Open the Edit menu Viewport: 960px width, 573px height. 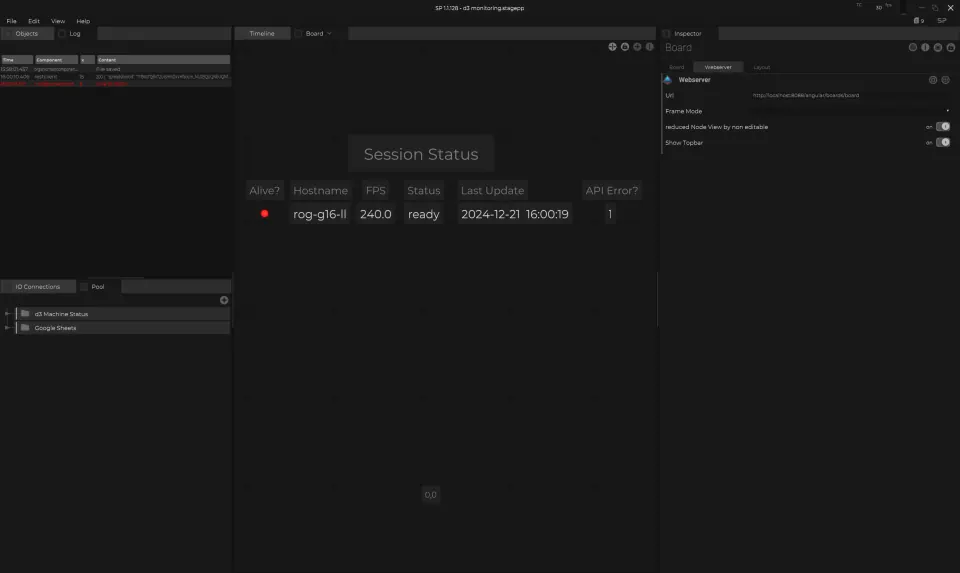[34, 21]
